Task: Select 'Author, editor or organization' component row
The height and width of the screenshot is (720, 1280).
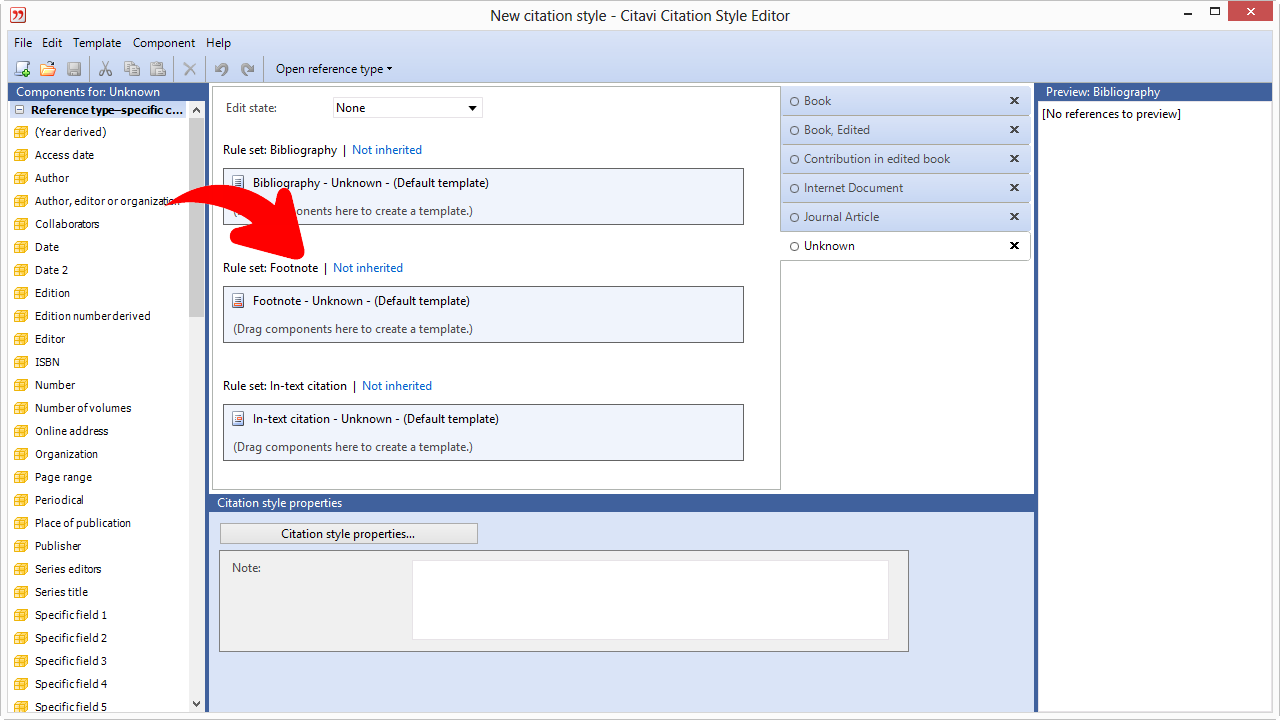Action: [99, 201]
